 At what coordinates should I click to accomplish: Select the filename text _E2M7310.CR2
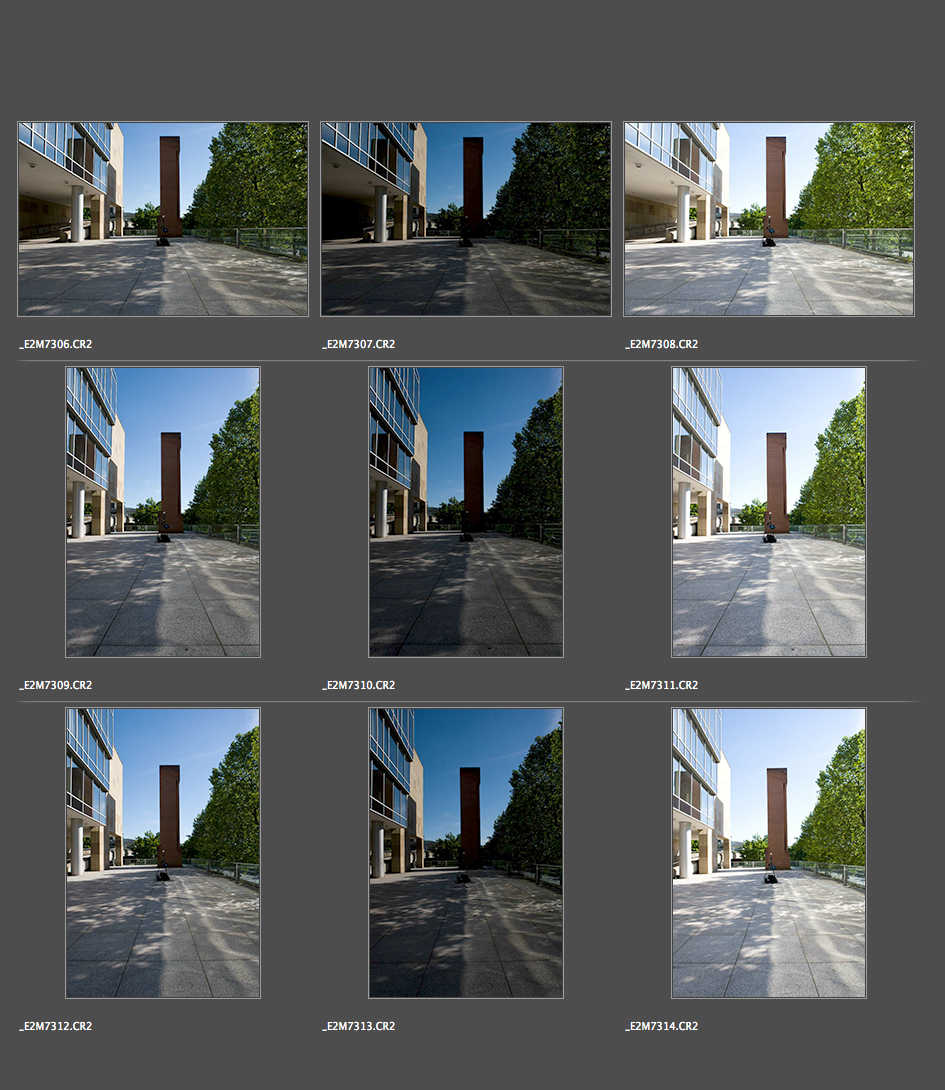359,685
